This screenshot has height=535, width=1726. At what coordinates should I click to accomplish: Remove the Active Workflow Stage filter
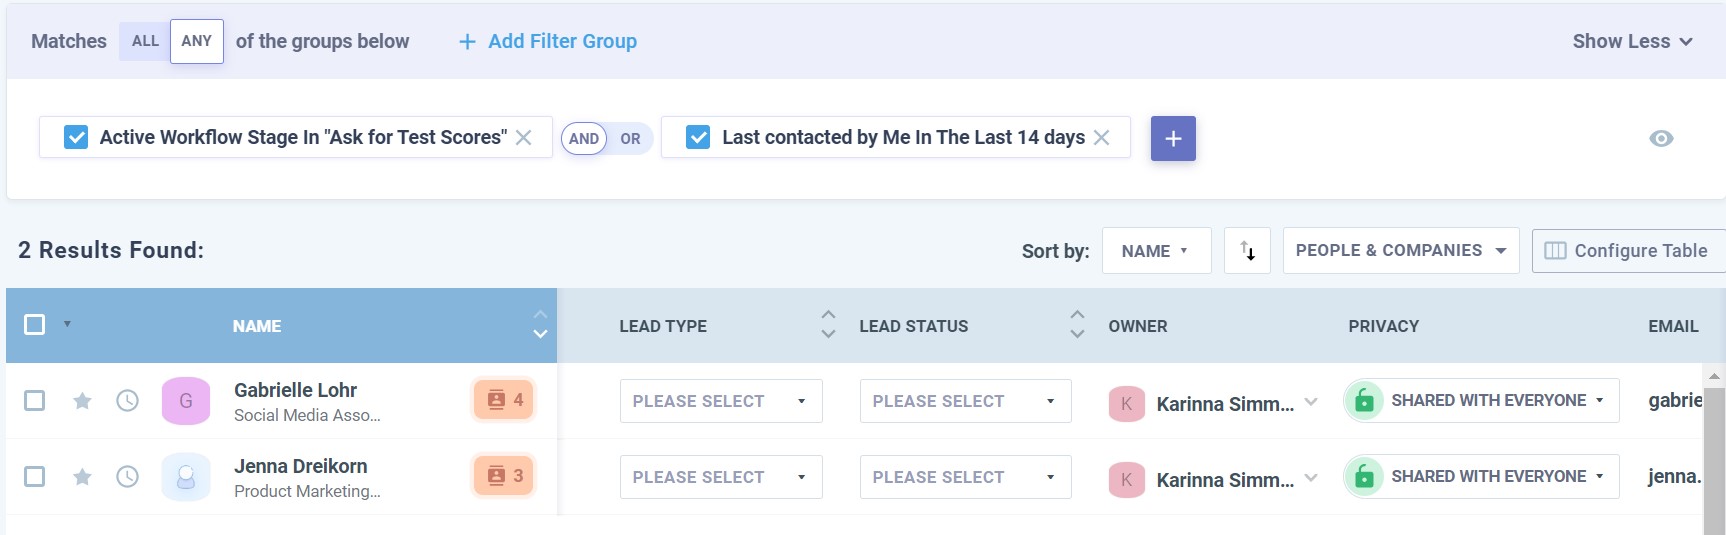point(523,138)
